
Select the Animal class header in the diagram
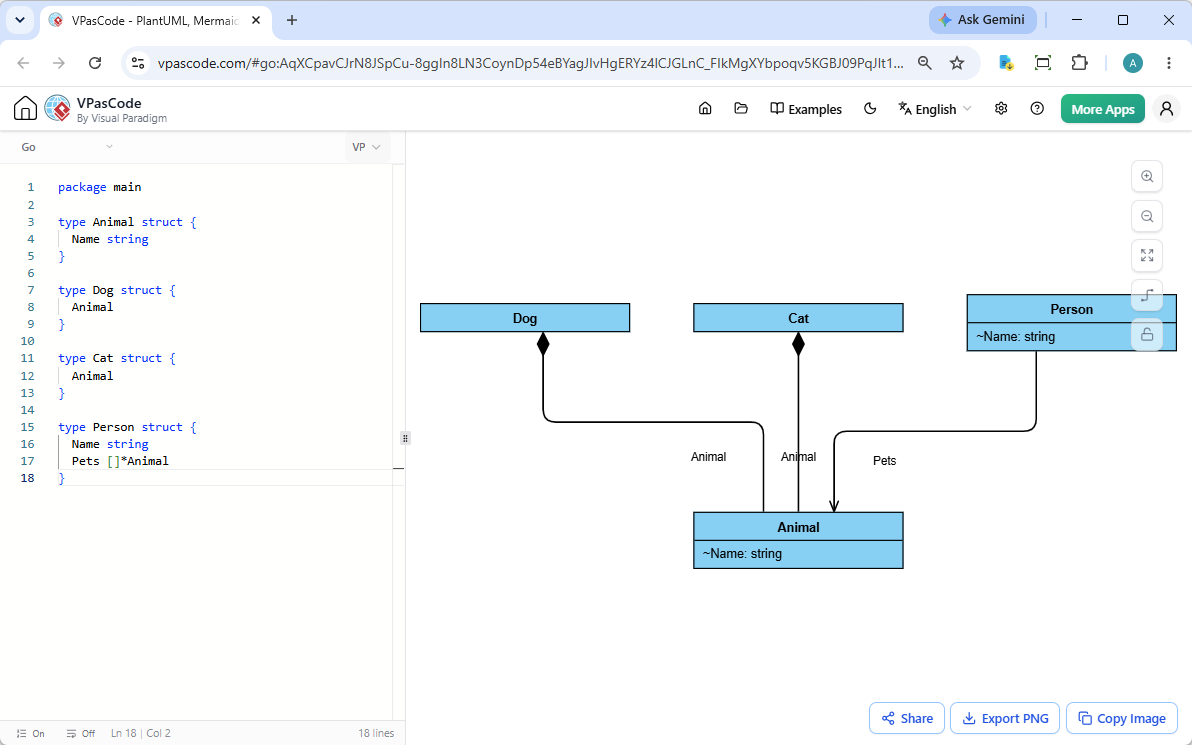tap(798, 527)
